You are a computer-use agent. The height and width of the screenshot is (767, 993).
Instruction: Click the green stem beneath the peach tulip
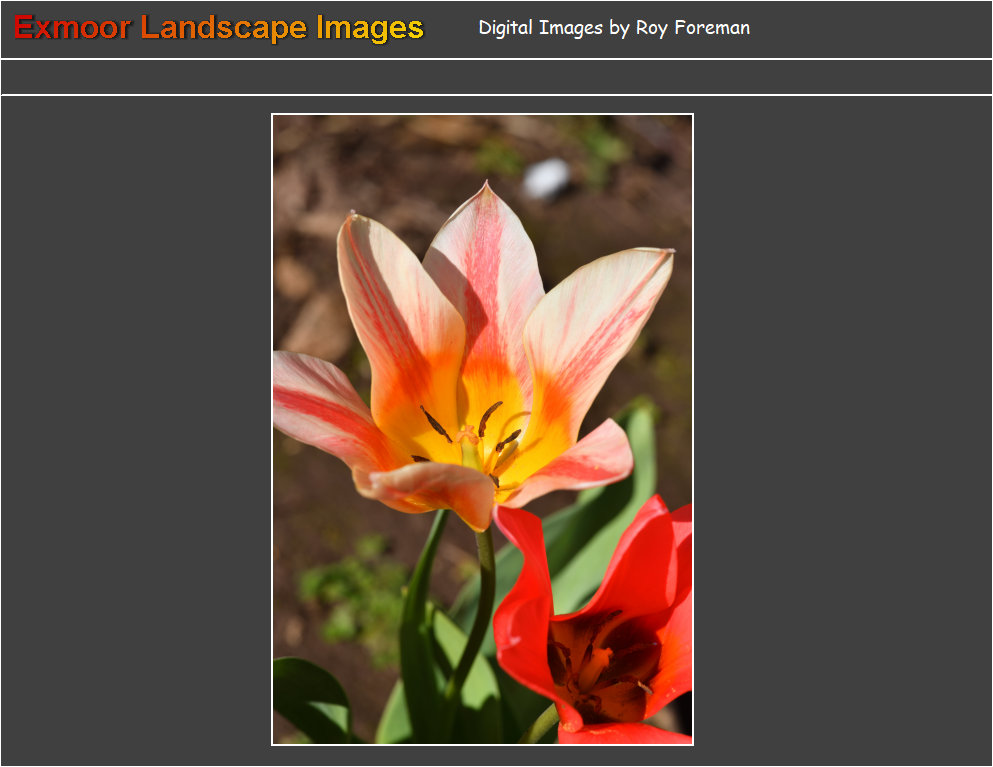click(483, 600)
